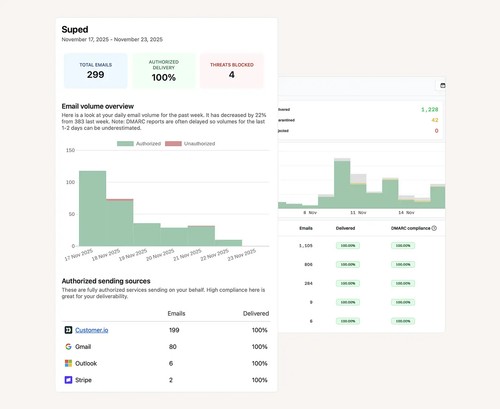Toggle the Authorized legend entry
The width and height of the screenshot is (500, 409).
[x=139, y=144]
